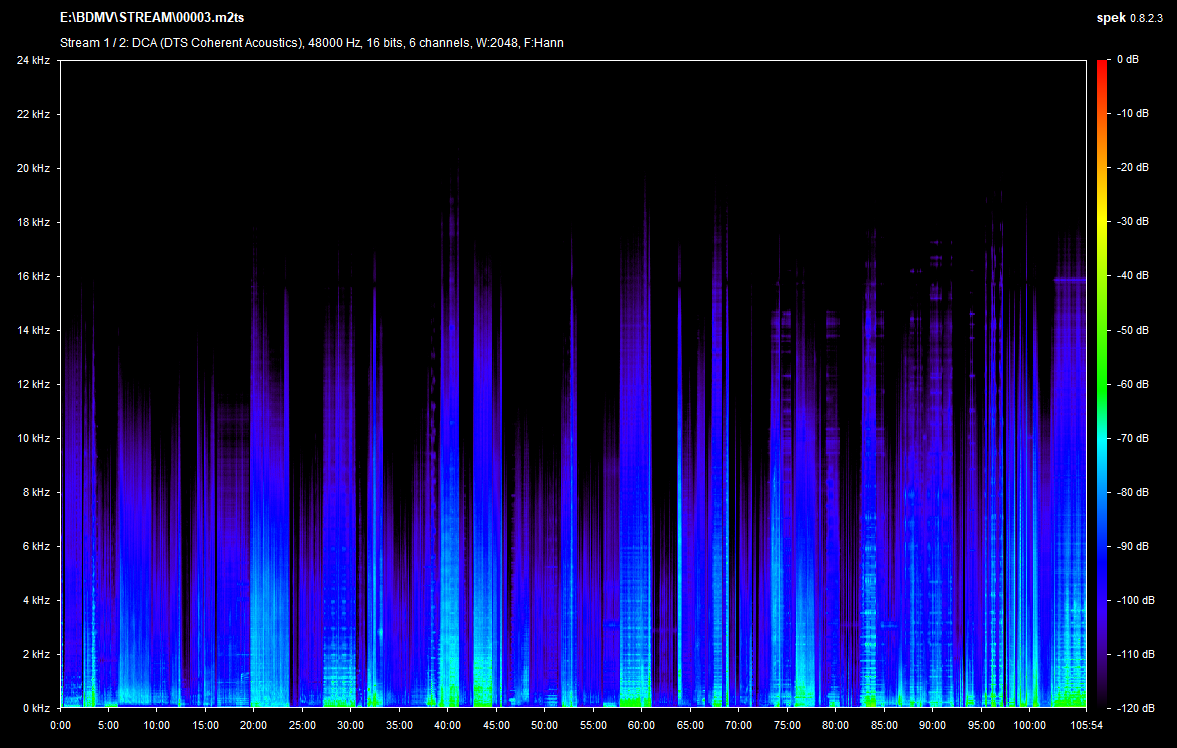Click the 6 kHz frequency axis label

pyautogui.click(x=36, y=546)
